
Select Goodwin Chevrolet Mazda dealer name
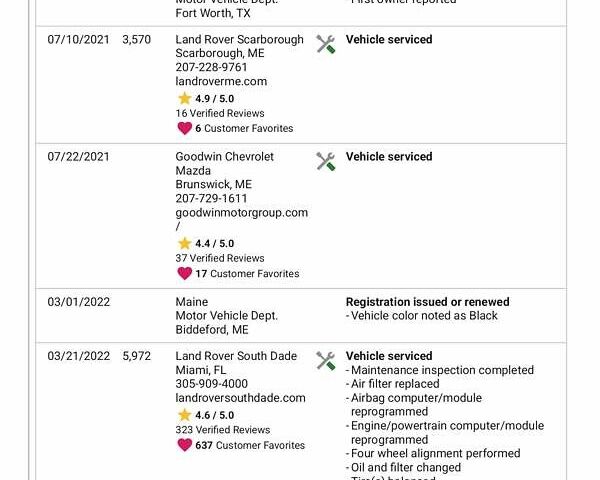tap(224, 164)
